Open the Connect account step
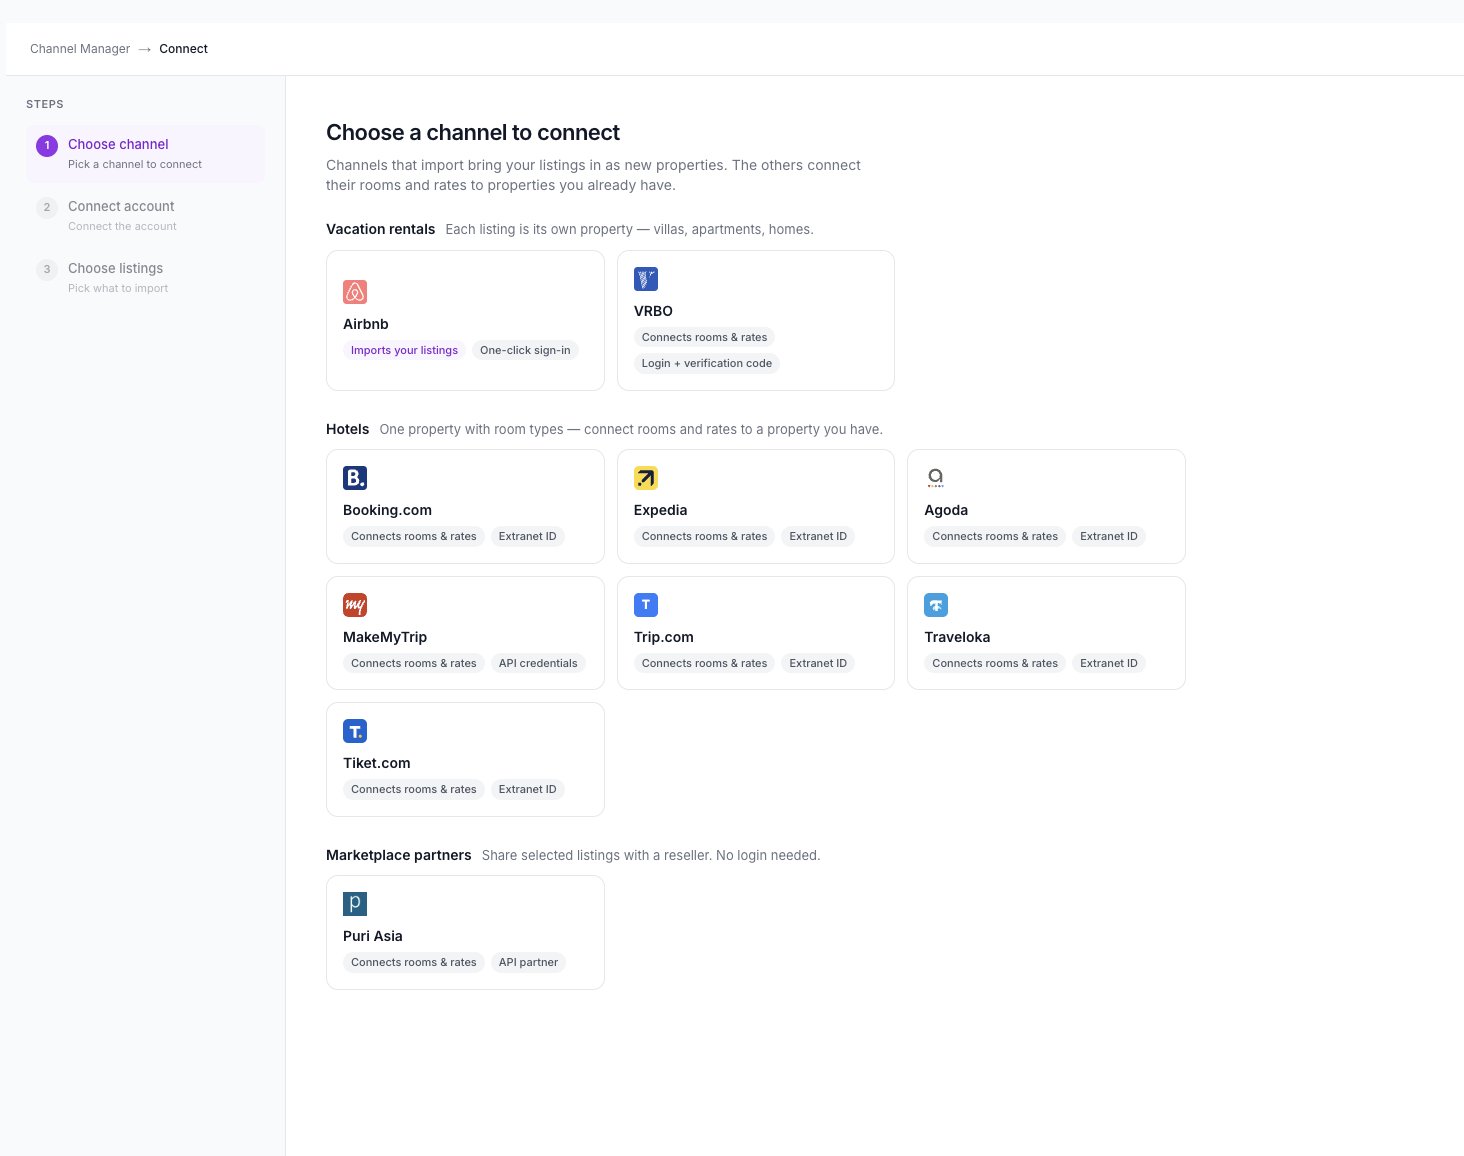 146,216
